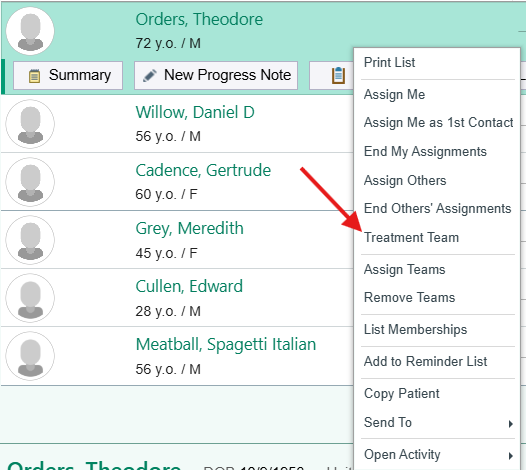The height and width of the screenshot is (470, 526).
Task: Select patient Meatball, Spagetti Italian
Action: (226, 345)
